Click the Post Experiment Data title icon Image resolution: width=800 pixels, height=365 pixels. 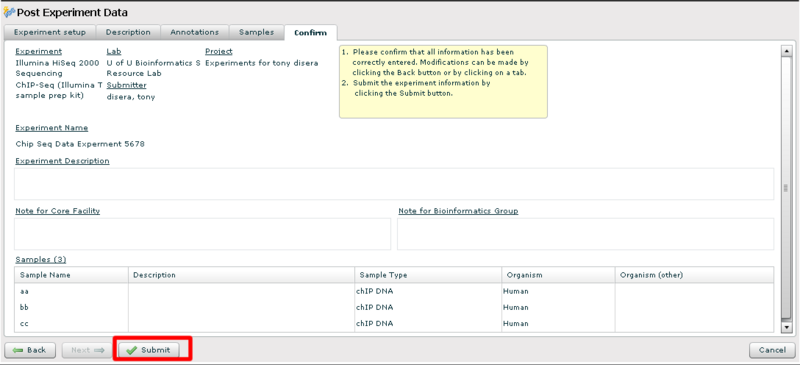click(x=9, y=12)
